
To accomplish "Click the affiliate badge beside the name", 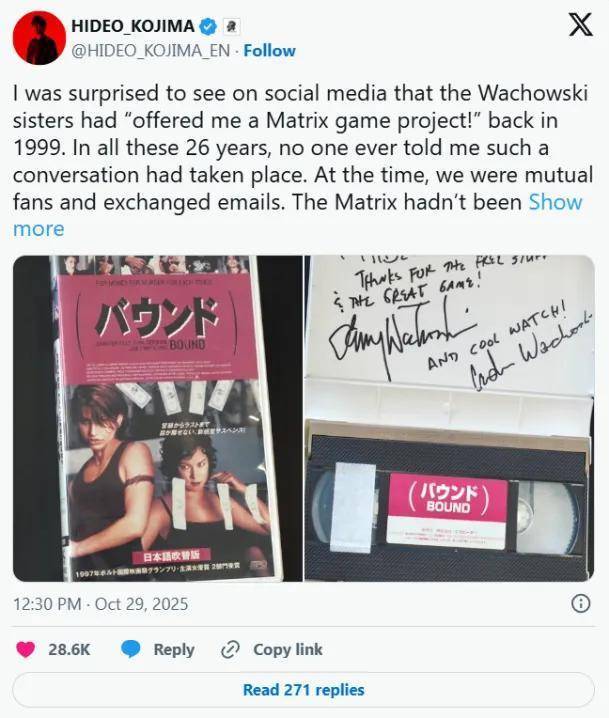I will point(231,27).
